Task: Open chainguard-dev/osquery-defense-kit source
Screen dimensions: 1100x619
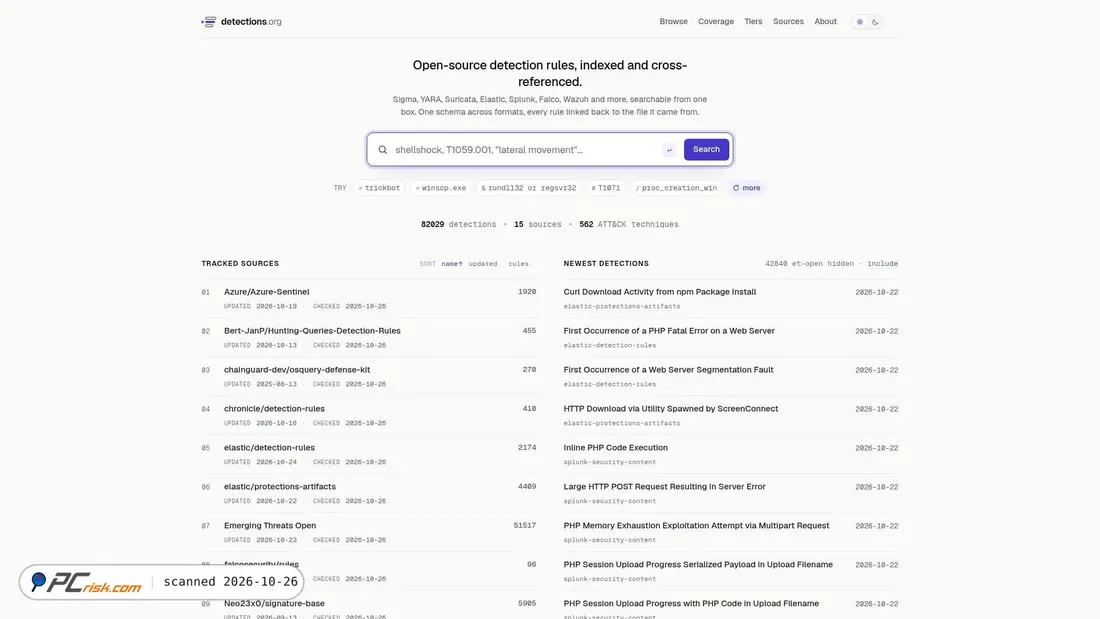Action: pyautogui.click(x=297, y=370)
